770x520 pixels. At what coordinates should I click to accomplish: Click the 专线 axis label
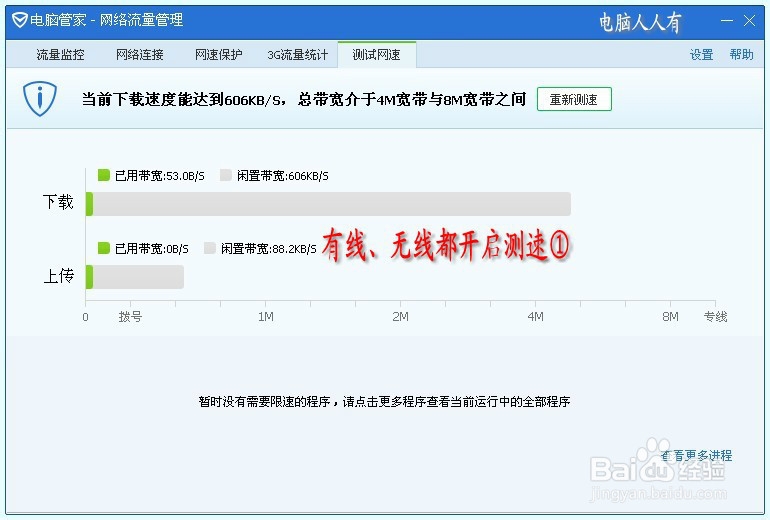click(715, 317)
